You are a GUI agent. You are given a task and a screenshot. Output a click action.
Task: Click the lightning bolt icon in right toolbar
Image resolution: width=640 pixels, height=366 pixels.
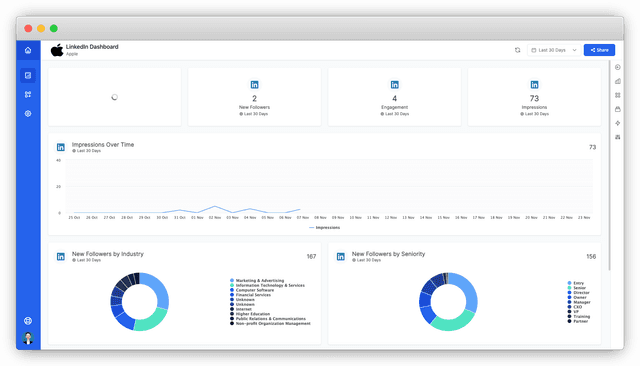click(x=618, y=123)
